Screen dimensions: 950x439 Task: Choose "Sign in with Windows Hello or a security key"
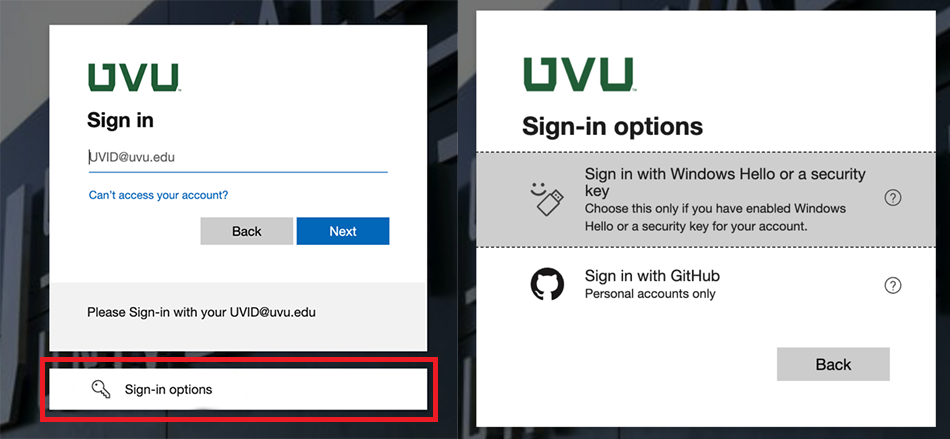coord(725,181)
